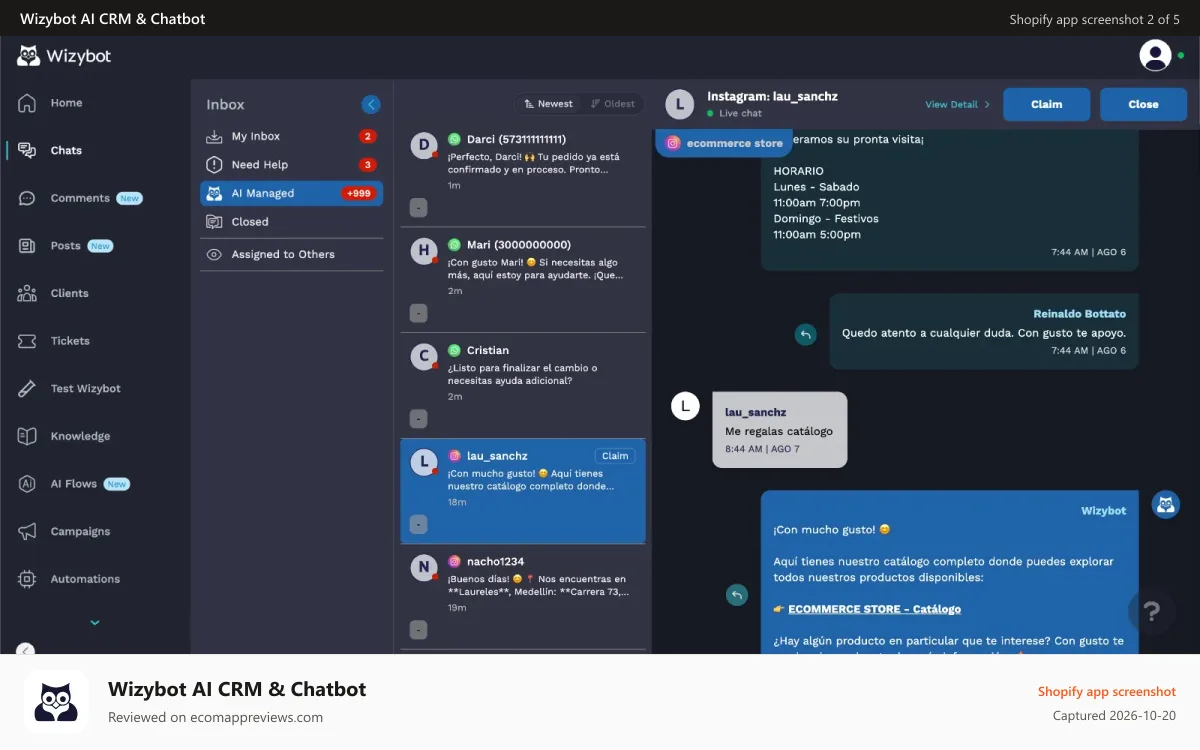Open the nacho1234 Instagram conversation
The image size is (1200, 750).
[523, 597]
